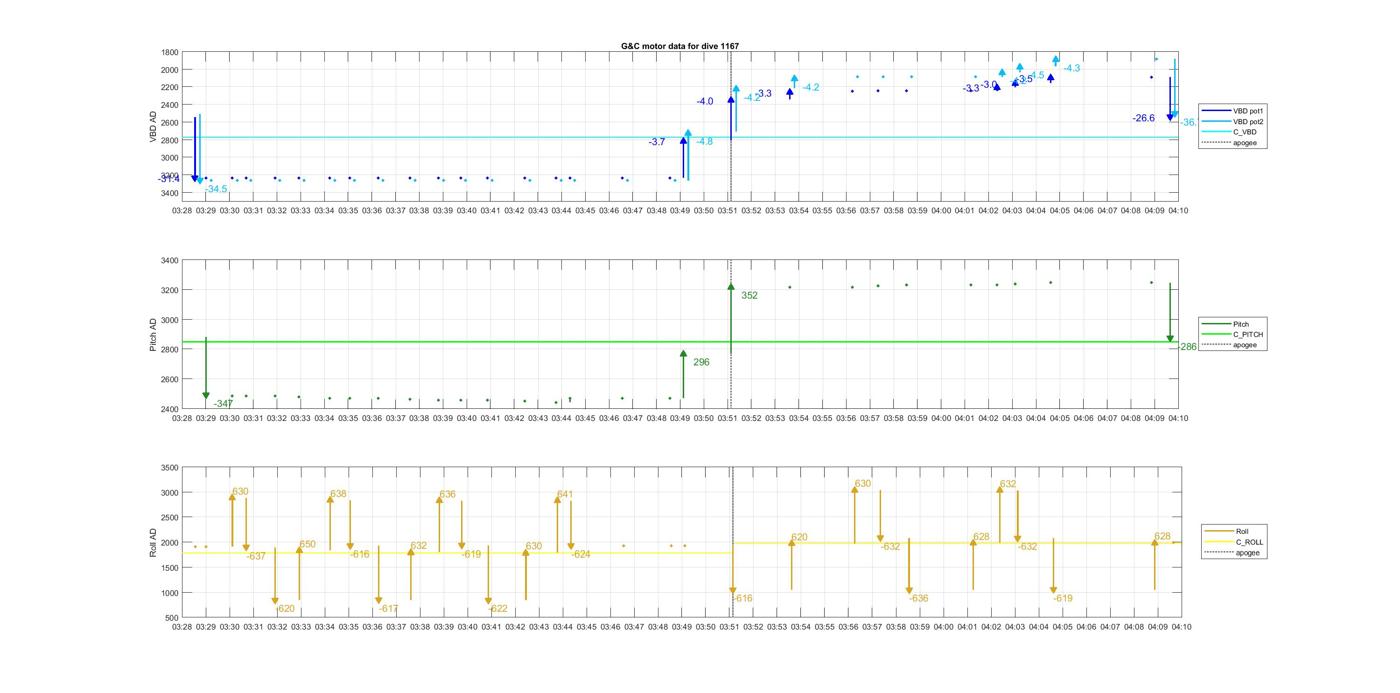Click the 'VBD AD' y-axis label
This screenshot has height=693, width=1400.
[153, 125]
